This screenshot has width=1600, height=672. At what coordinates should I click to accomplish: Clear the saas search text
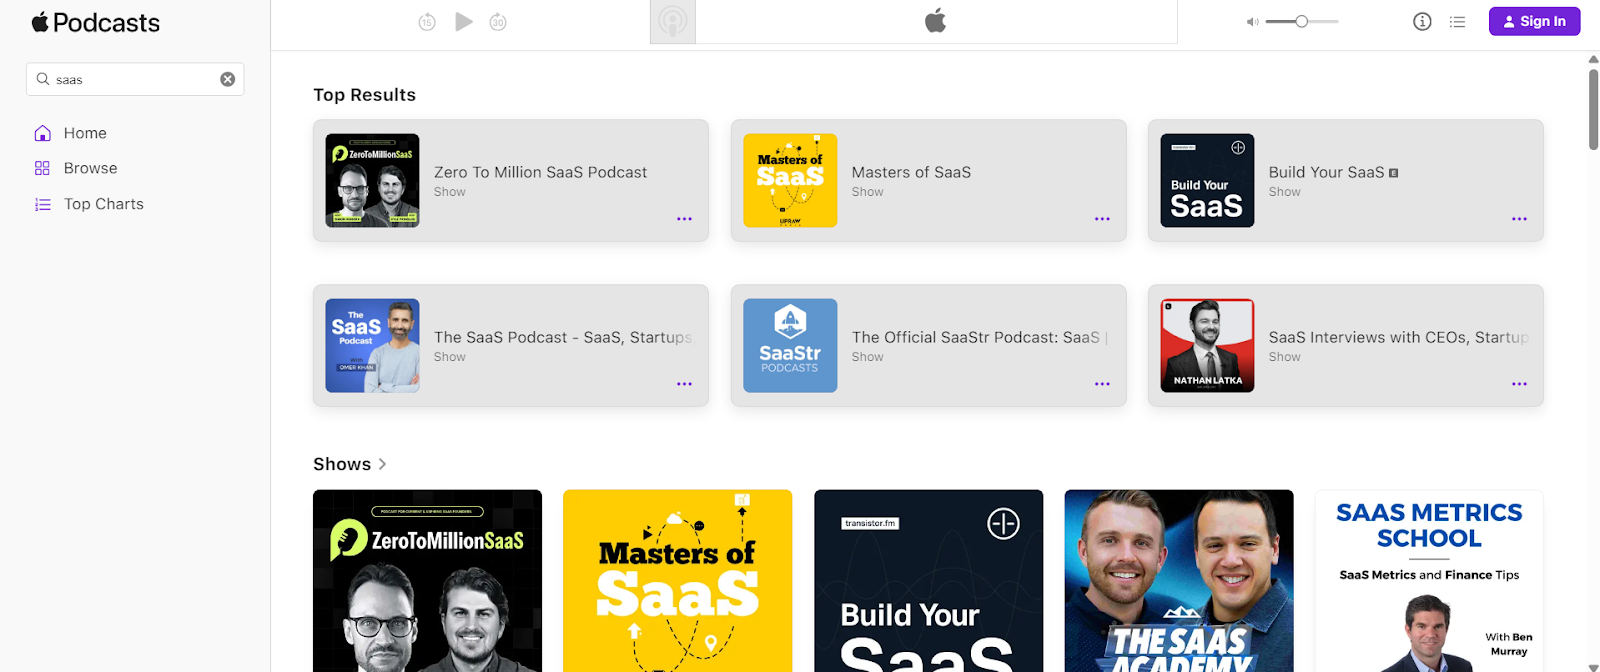coord(228,79)
